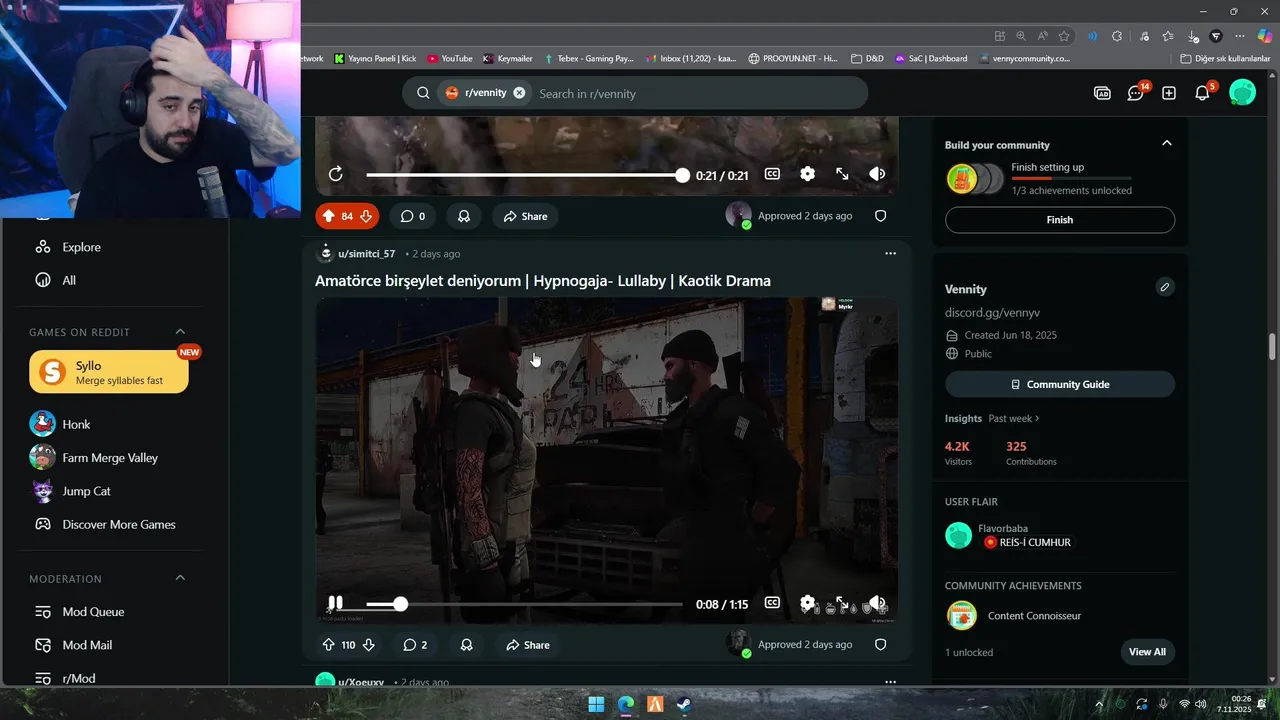Give award to the 84-vote post
Viewport: 1280px width, 720px height.
[x=464, y=216]
